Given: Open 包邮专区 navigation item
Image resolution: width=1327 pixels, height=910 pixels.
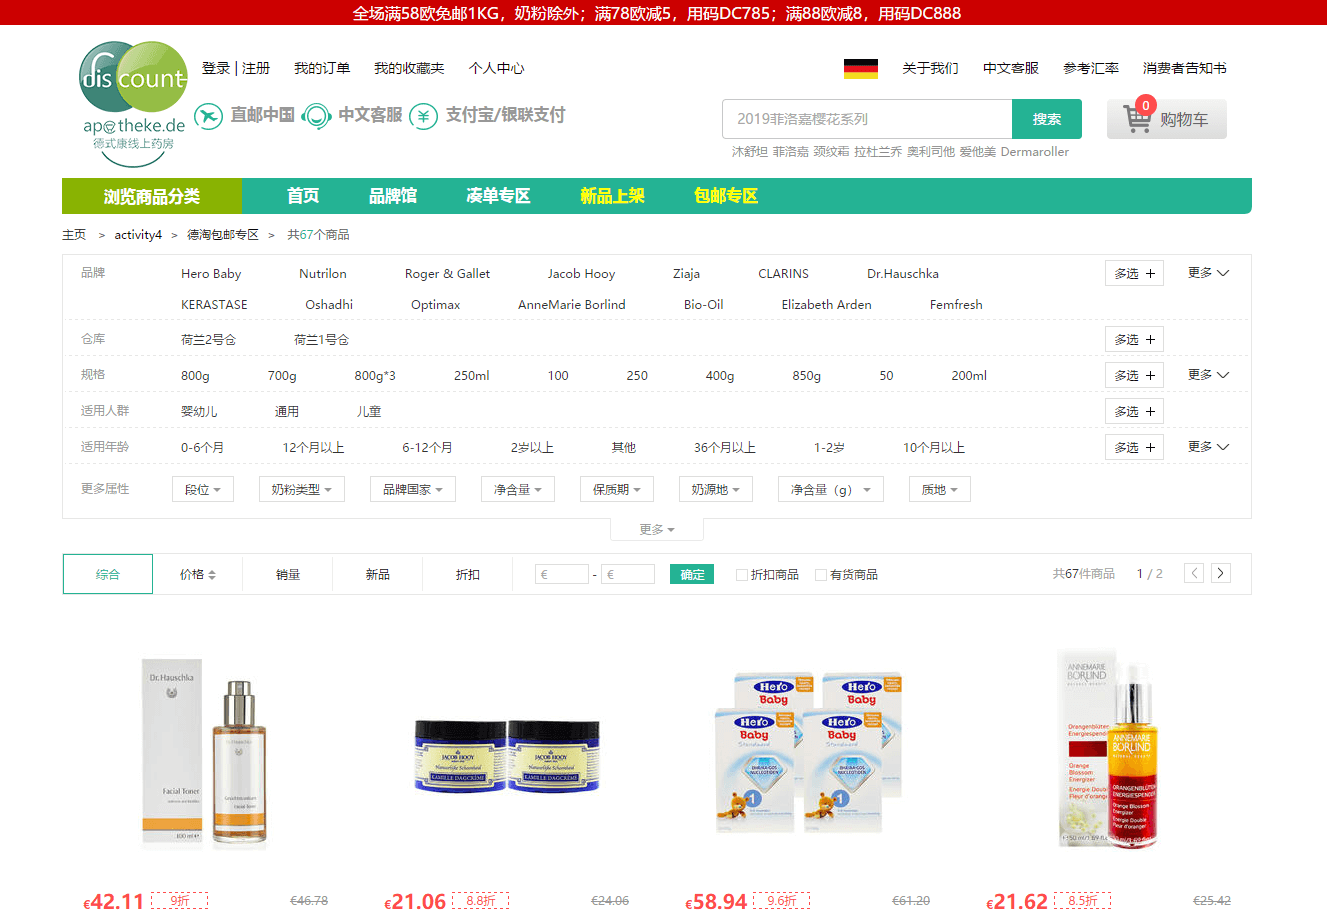Looking at the screenshot, I should (726, 196).
